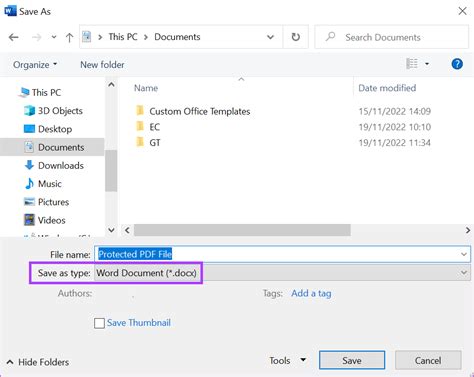474x377 pixels.
Task: Click the Music note icon
Action: click(x=29, y=183)
